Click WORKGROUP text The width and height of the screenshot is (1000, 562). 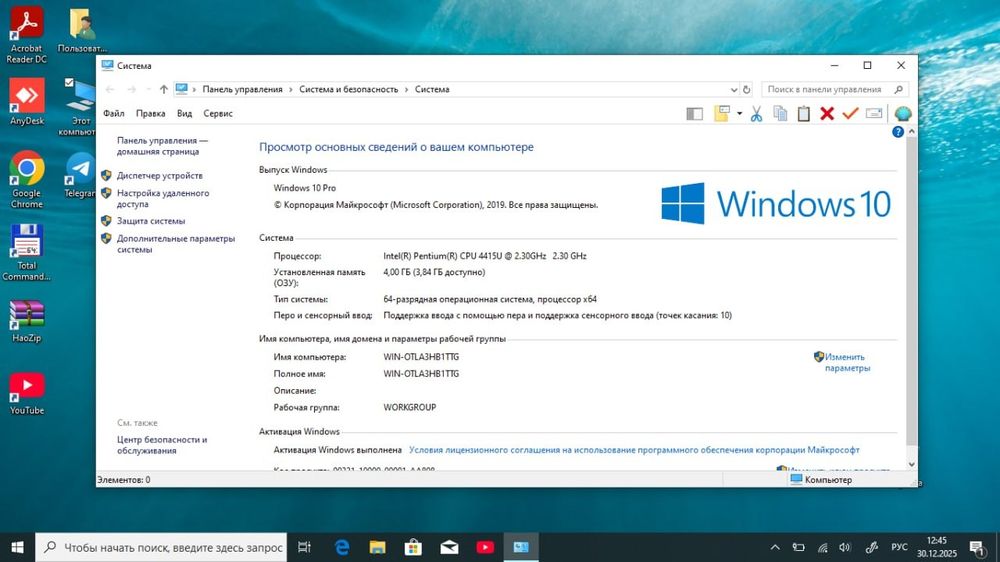tap(409, 407)
